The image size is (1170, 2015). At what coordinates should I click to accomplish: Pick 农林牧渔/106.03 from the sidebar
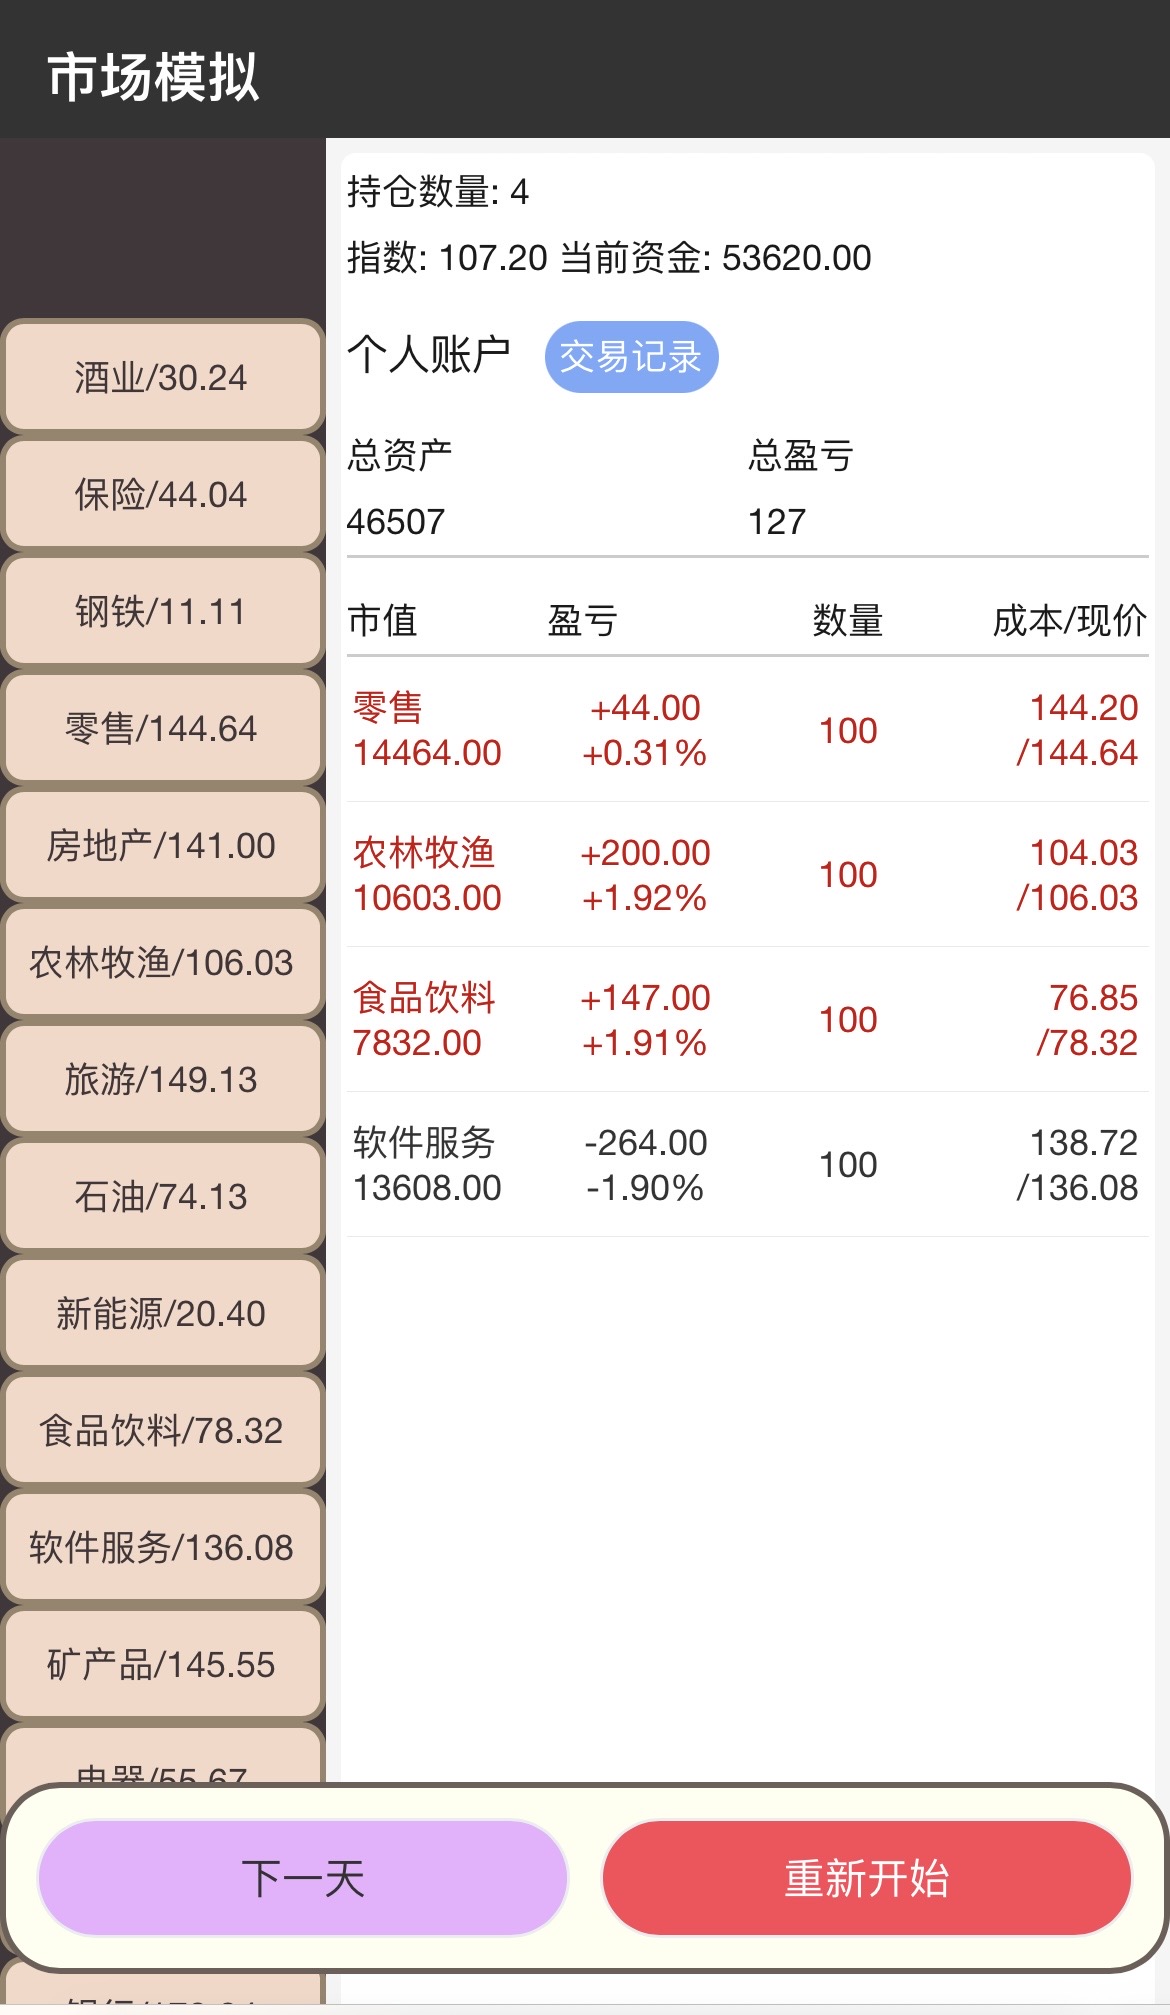click(x=161, y=962)
